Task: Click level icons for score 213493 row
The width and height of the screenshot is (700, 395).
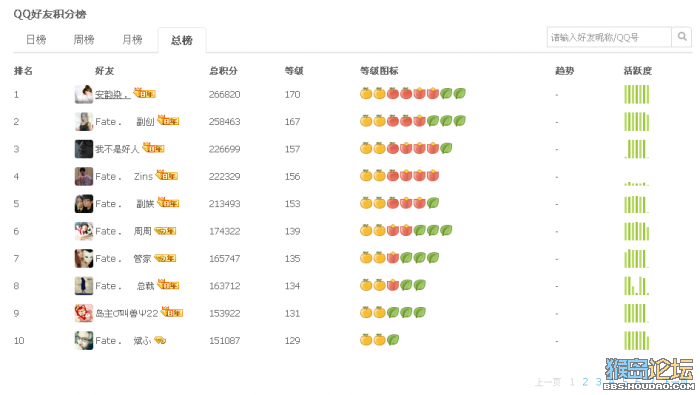Action: point(400,203)
